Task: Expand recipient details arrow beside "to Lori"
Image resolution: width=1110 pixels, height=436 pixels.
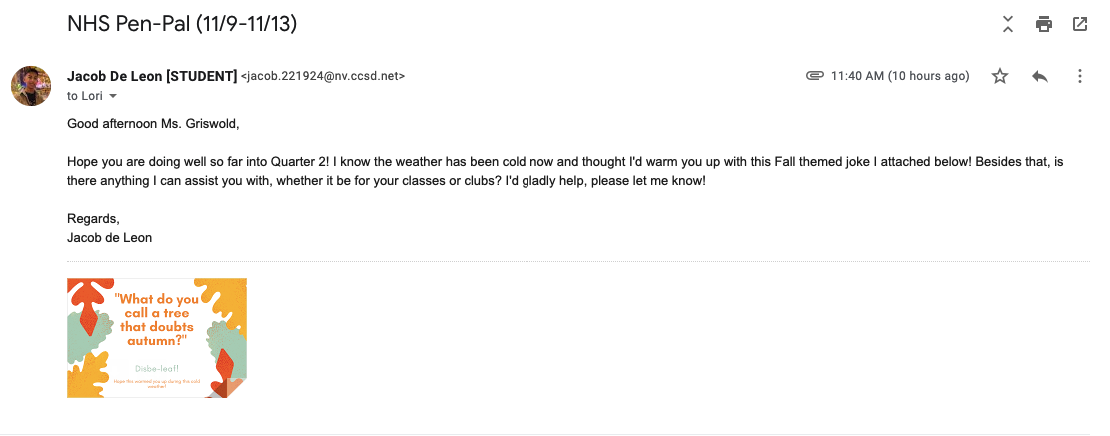Action: coord(113,96)
